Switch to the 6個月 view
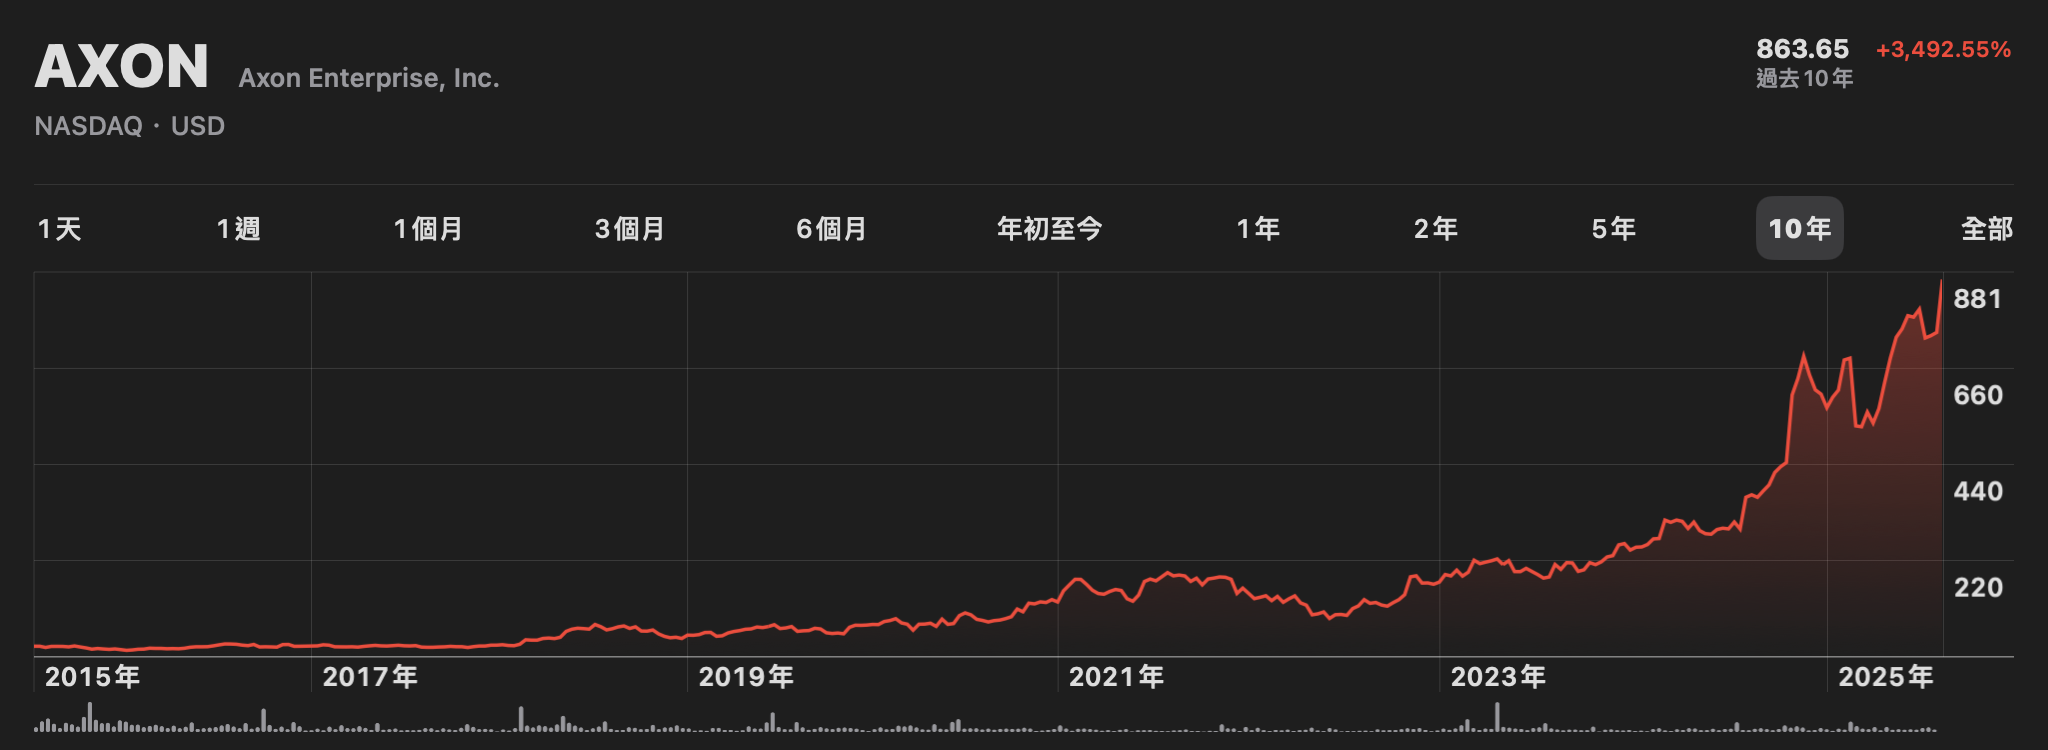This screenshot has height=750, width=2048. (x=831, y=229)
